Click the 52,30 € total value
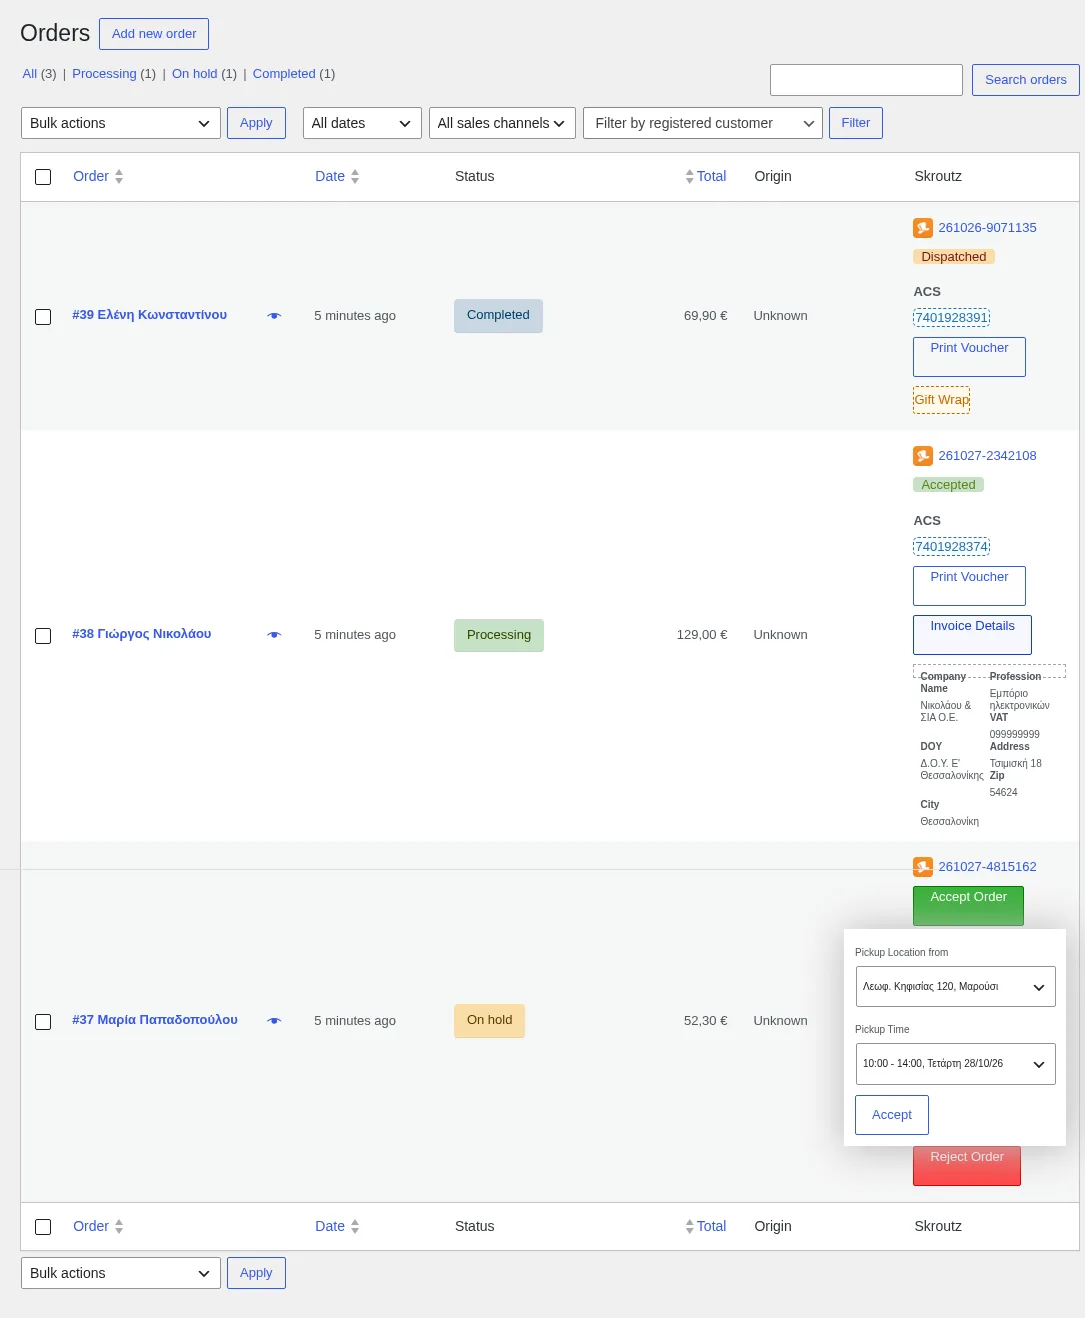1085x1318 pixels. [705, 1021]
